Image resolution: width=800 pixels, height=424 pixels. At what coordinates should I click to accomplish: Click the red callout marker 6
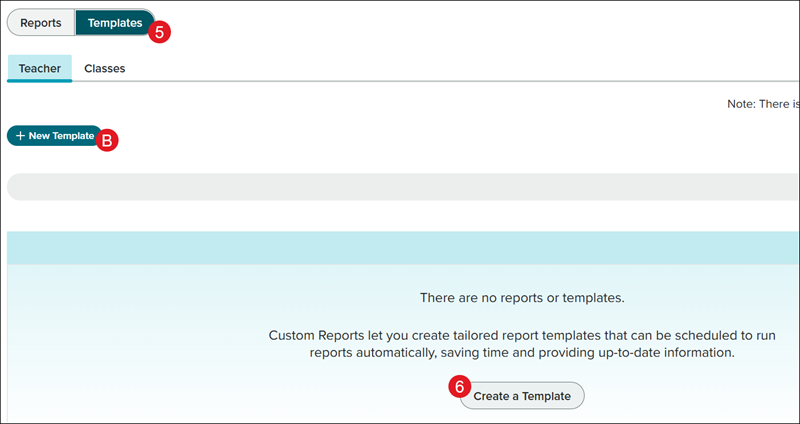[460, 387]
